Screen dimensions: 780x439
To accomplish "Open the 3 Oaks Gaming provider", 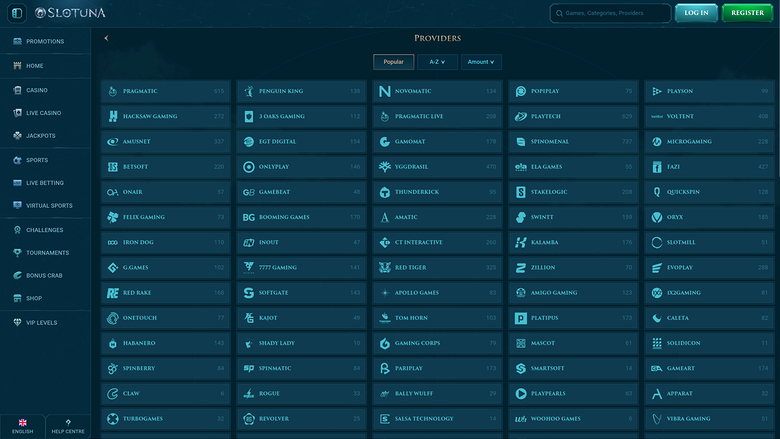I will (x=301, y=116).
